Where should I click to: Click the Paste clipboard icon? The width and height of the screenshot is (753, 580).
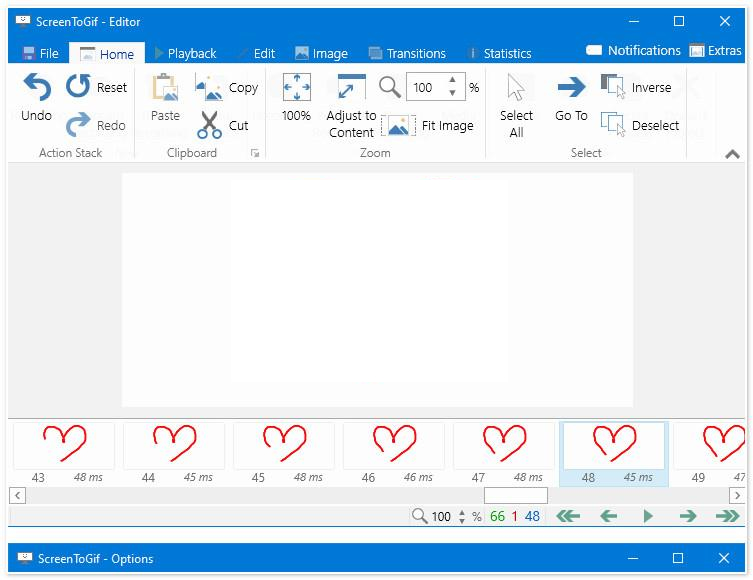tap(165, 87)
